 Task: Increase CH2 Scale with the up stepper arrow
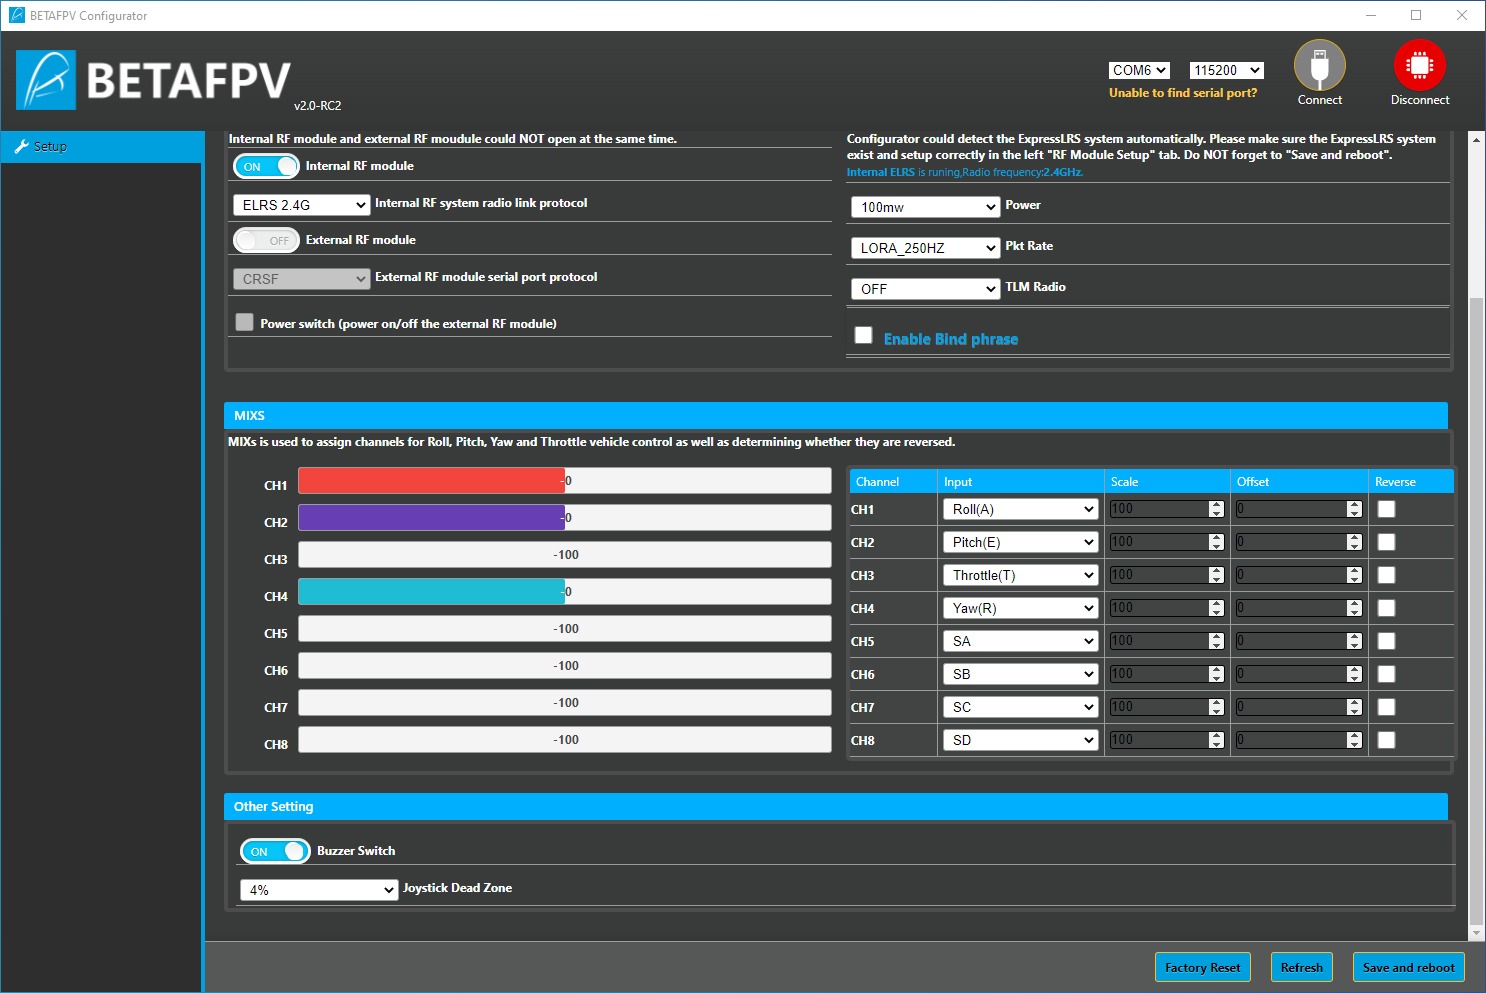1216,538
